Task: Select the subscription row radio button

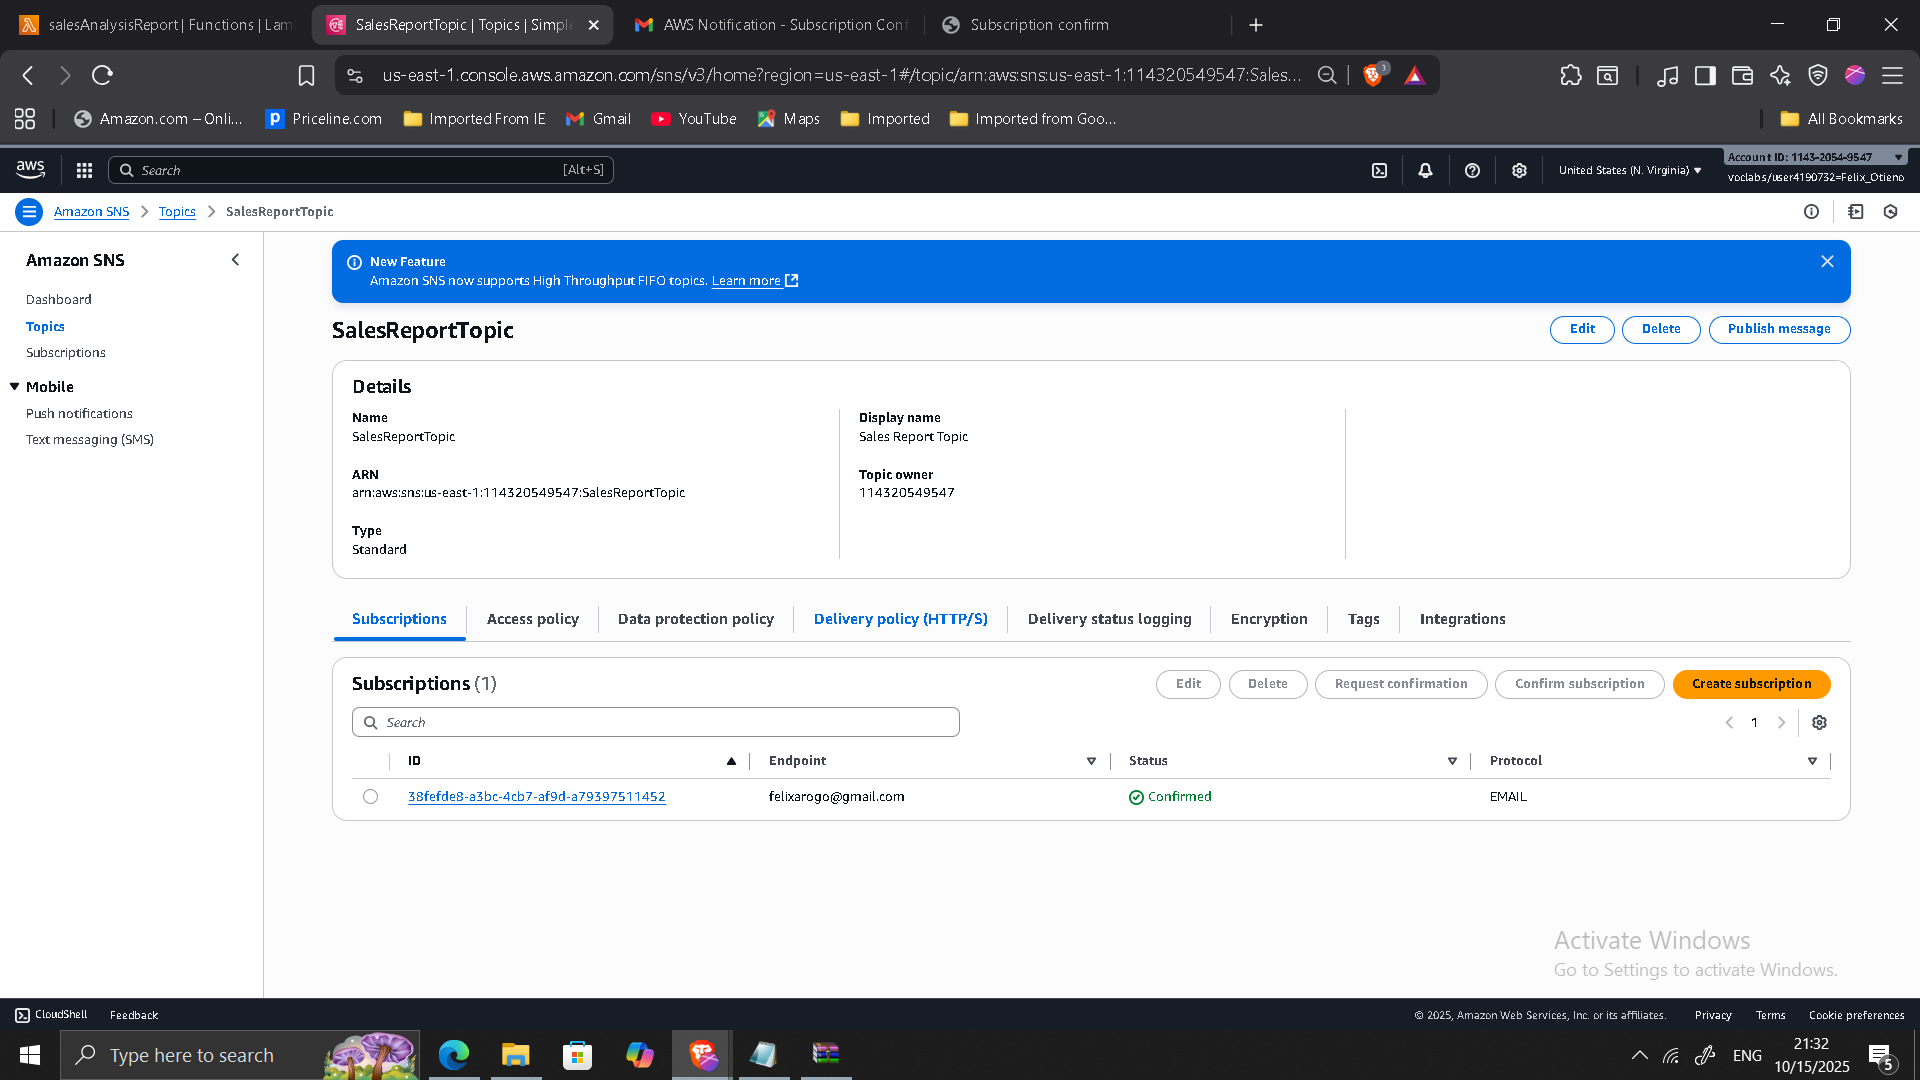Action: click(371, 797)
